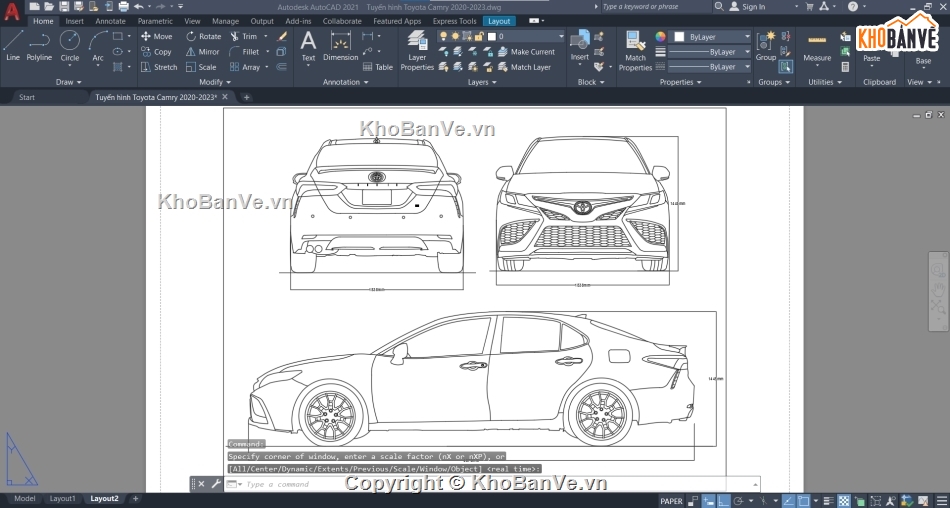Open the Insert ribbon tab
This screenshot has height=508, width=950.
[75, 21]
